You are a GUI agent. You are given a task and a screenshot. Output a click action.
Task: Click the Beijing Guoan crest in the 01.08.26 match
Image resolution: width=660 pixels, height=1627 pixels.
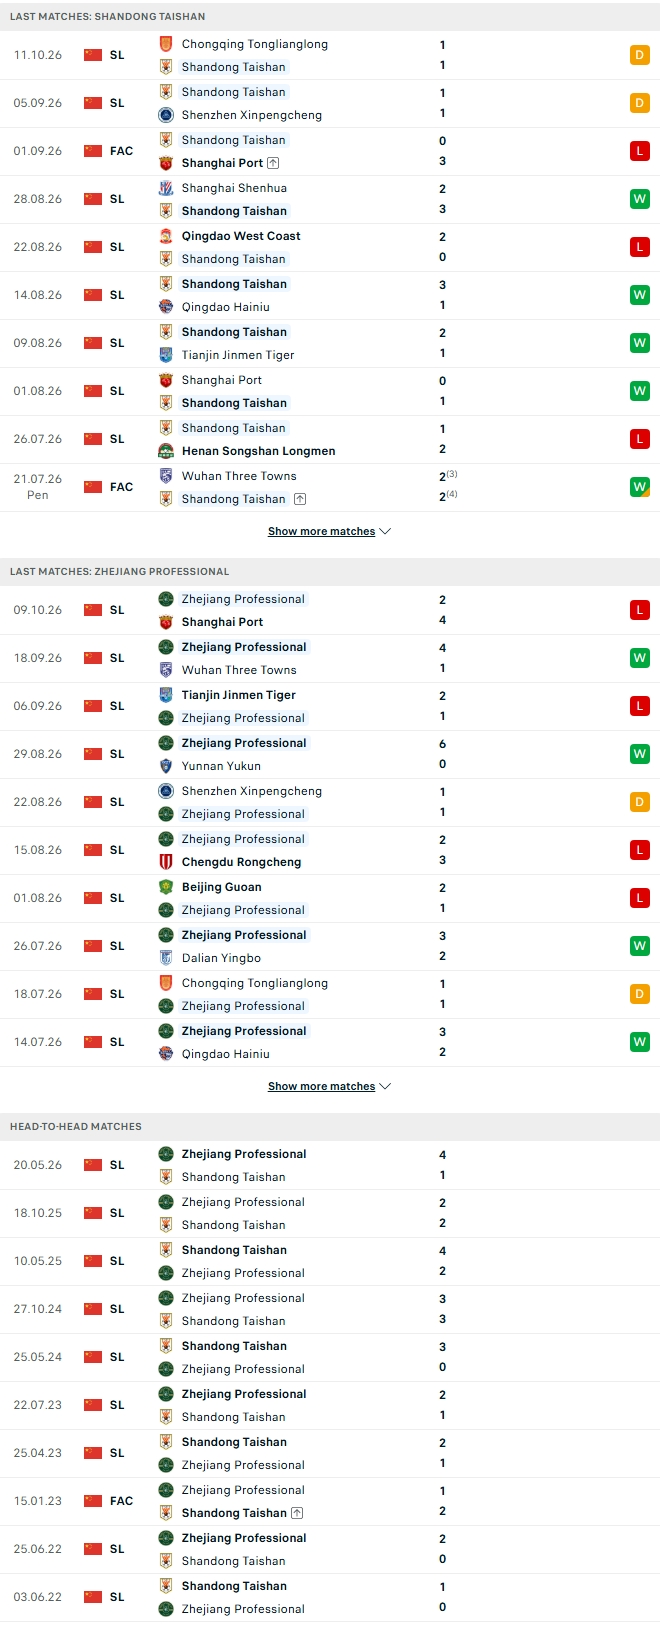(x=166, y=887)
